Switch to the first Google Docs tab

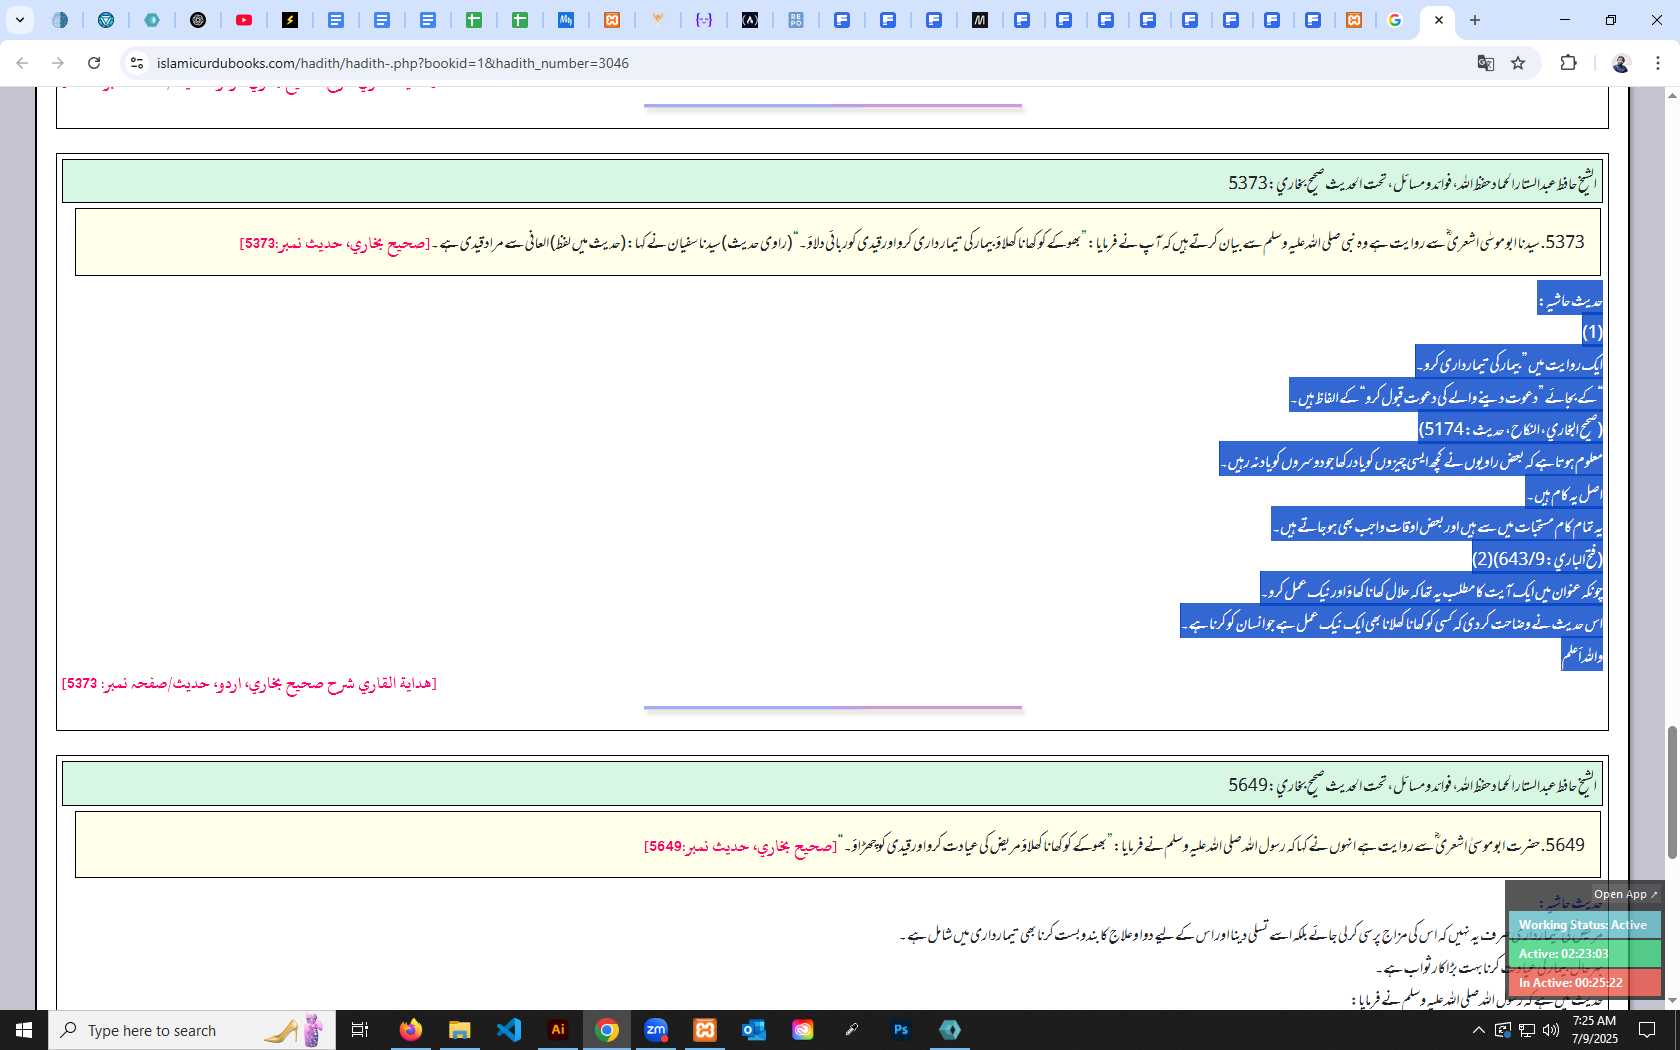point(336,20)
